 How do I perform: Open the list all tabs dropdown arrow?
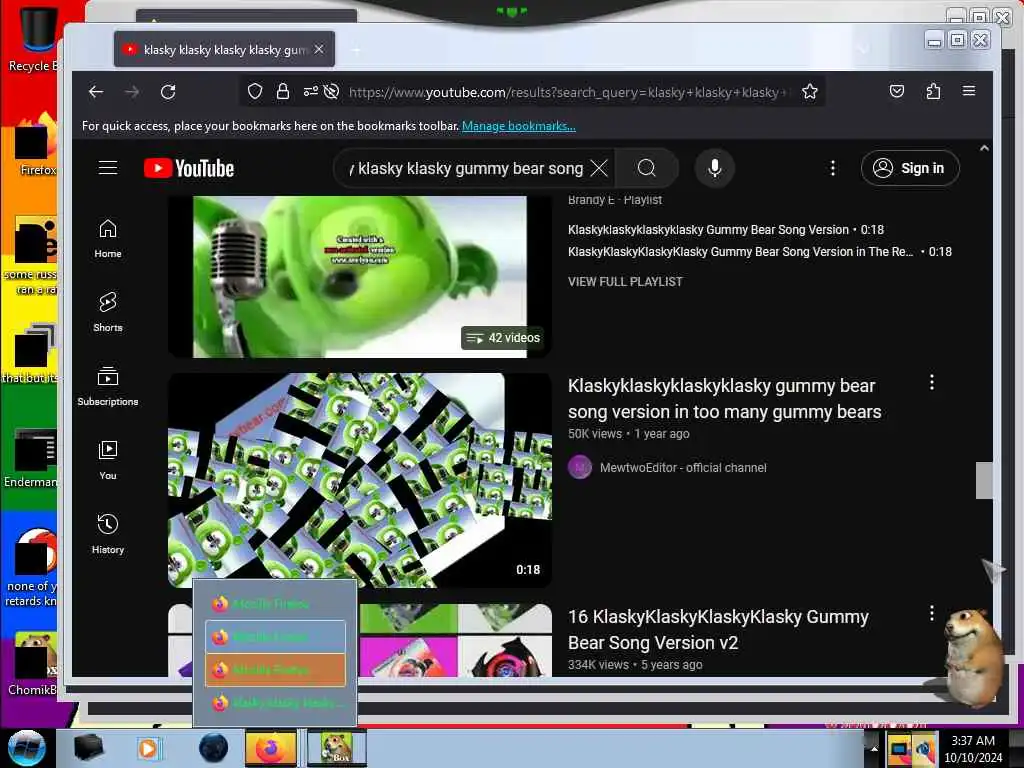863,49
